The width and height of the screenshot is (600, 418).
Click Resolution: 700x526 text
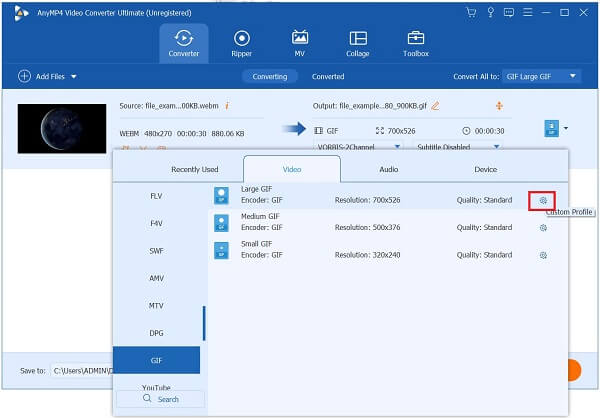pyautogui.click(x=367, y=200)
